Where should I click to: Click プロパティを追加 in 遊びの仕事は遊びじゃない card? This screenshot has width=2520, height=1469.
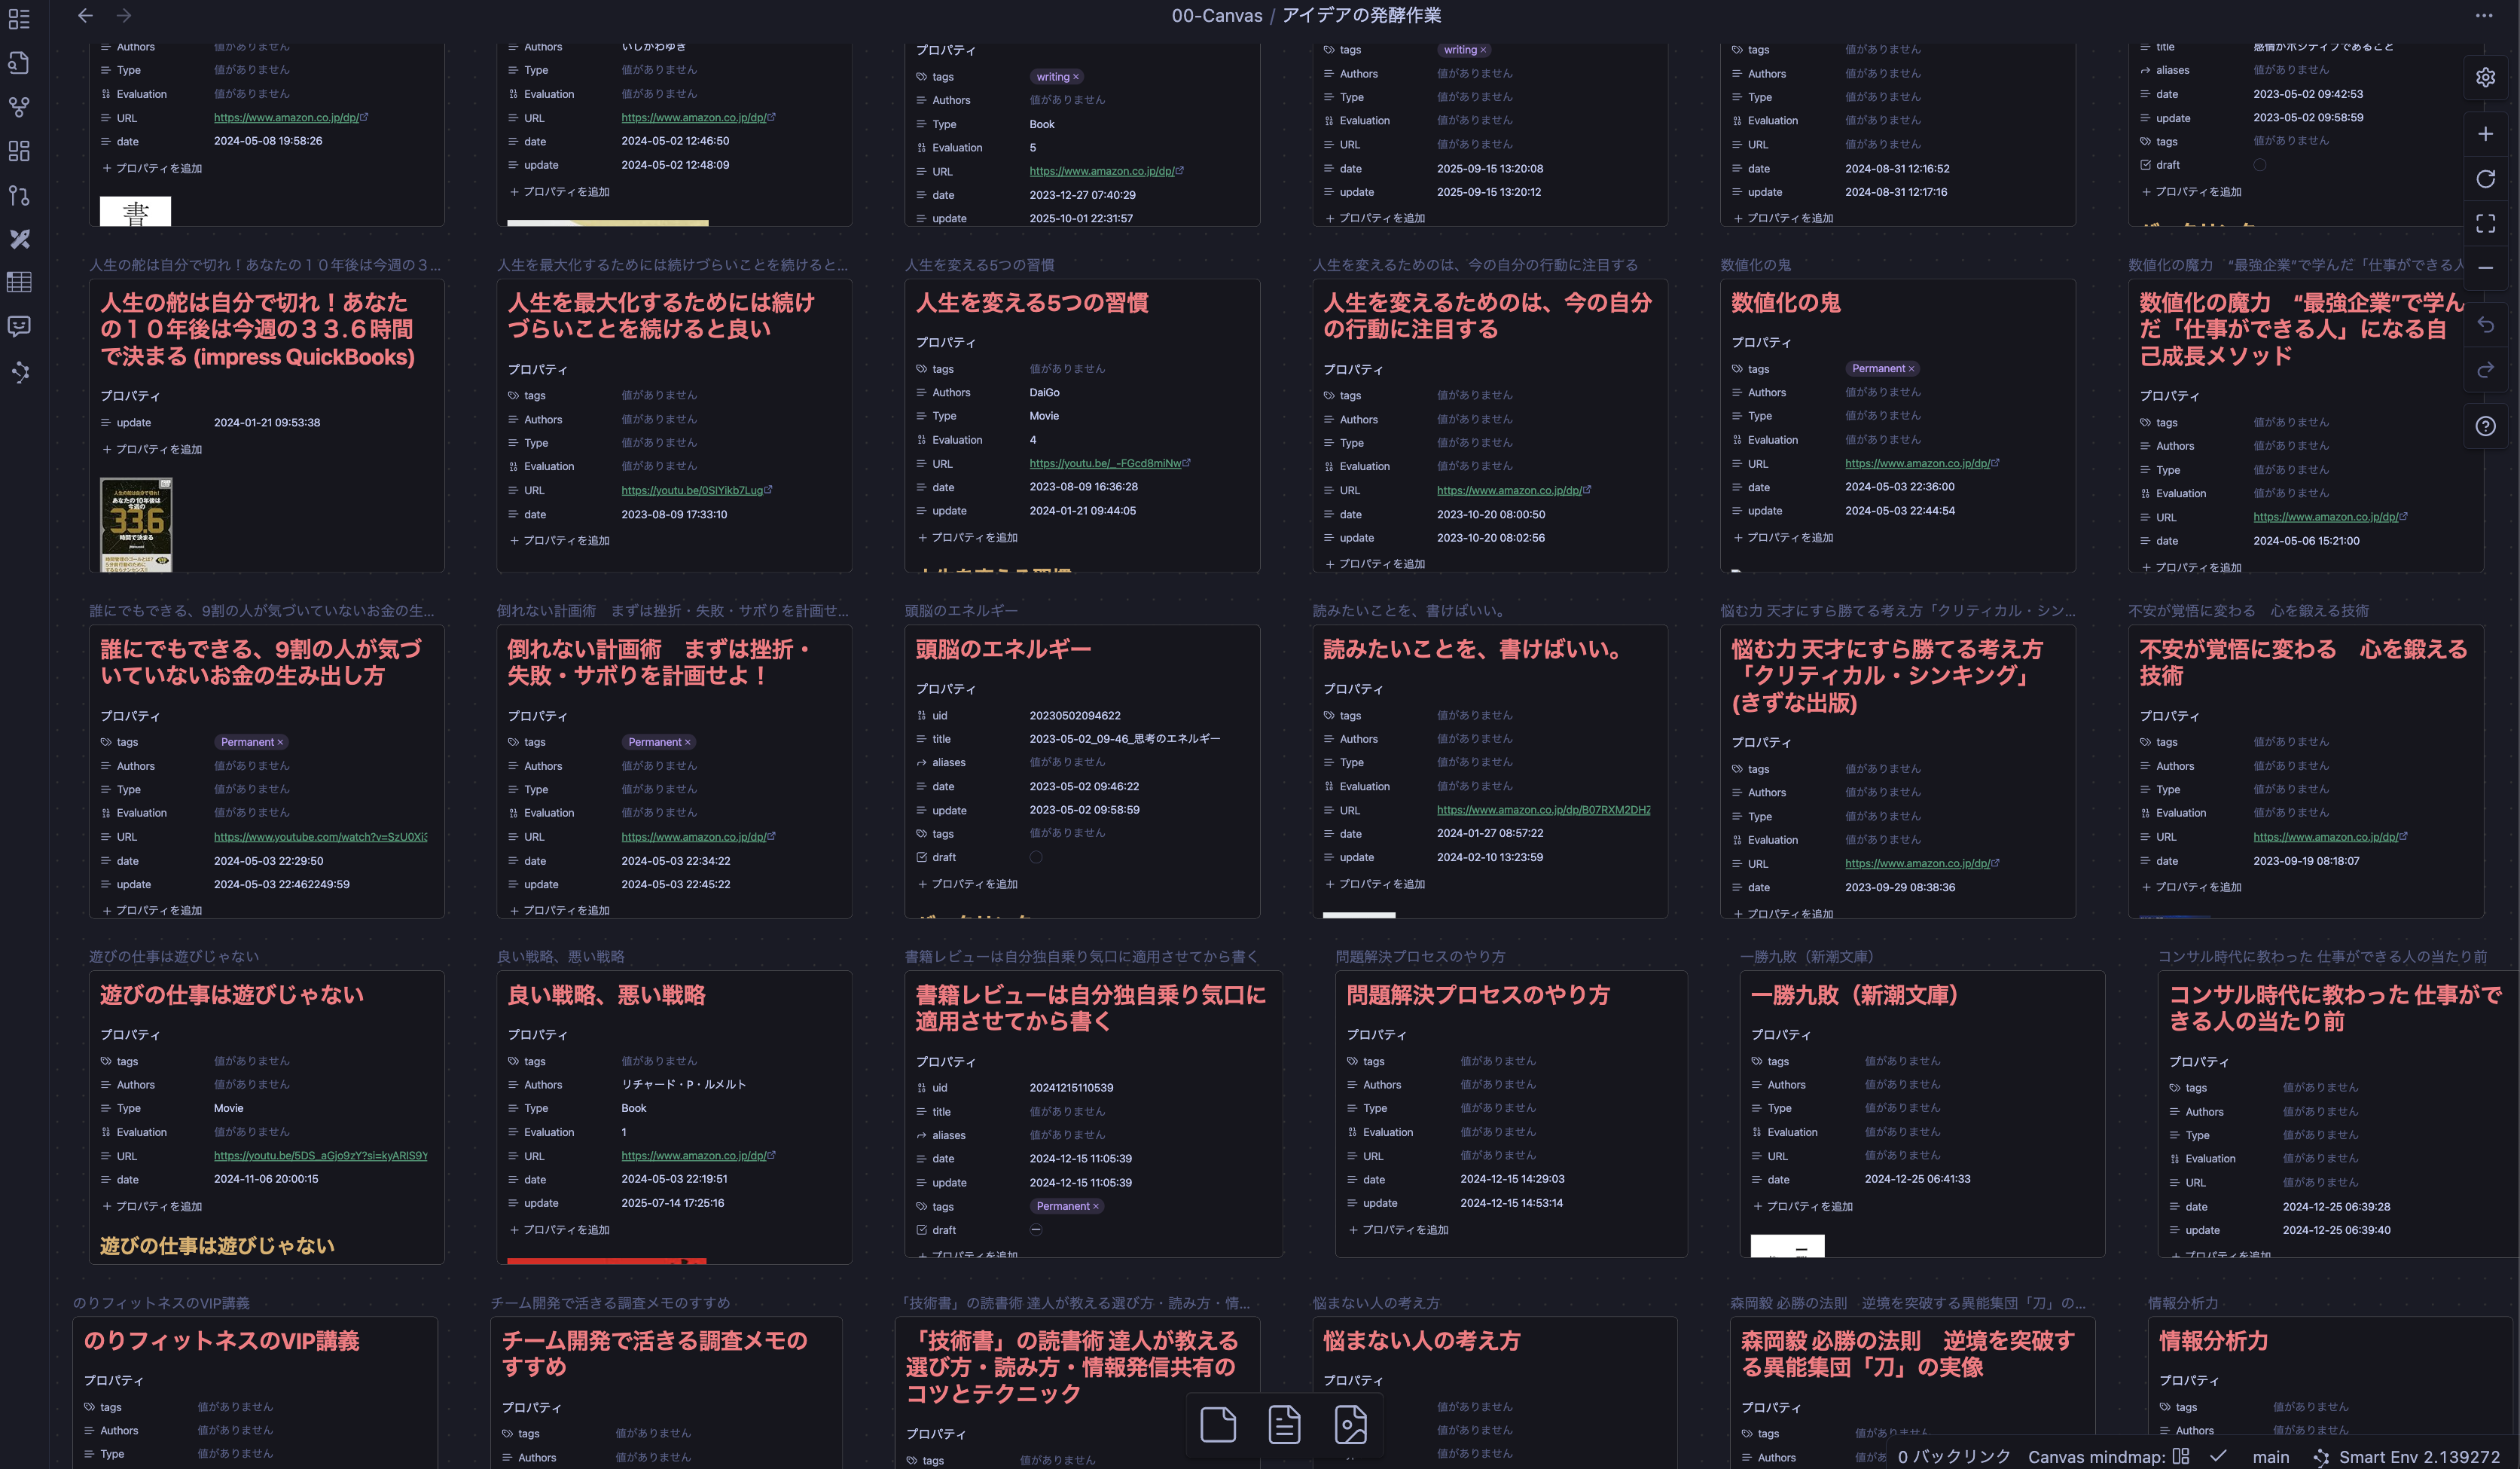point(152,1206)
